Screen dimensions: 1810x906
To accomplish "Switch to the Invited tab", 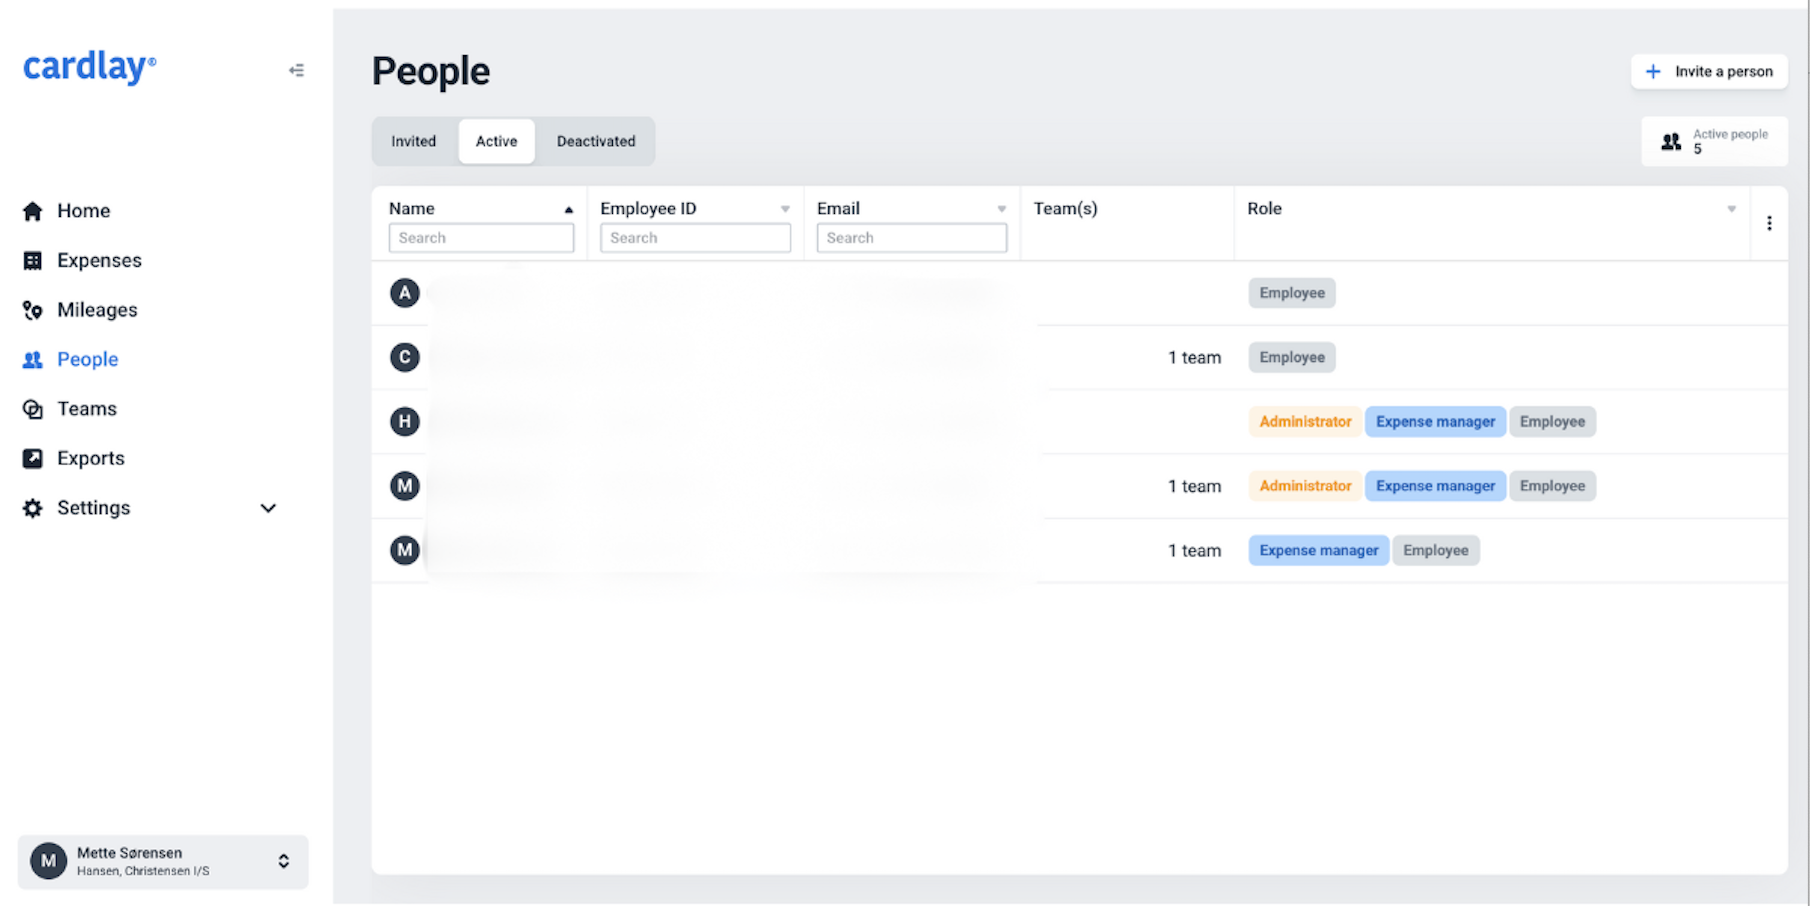I will pyautogui.click(x=413, y=141).
